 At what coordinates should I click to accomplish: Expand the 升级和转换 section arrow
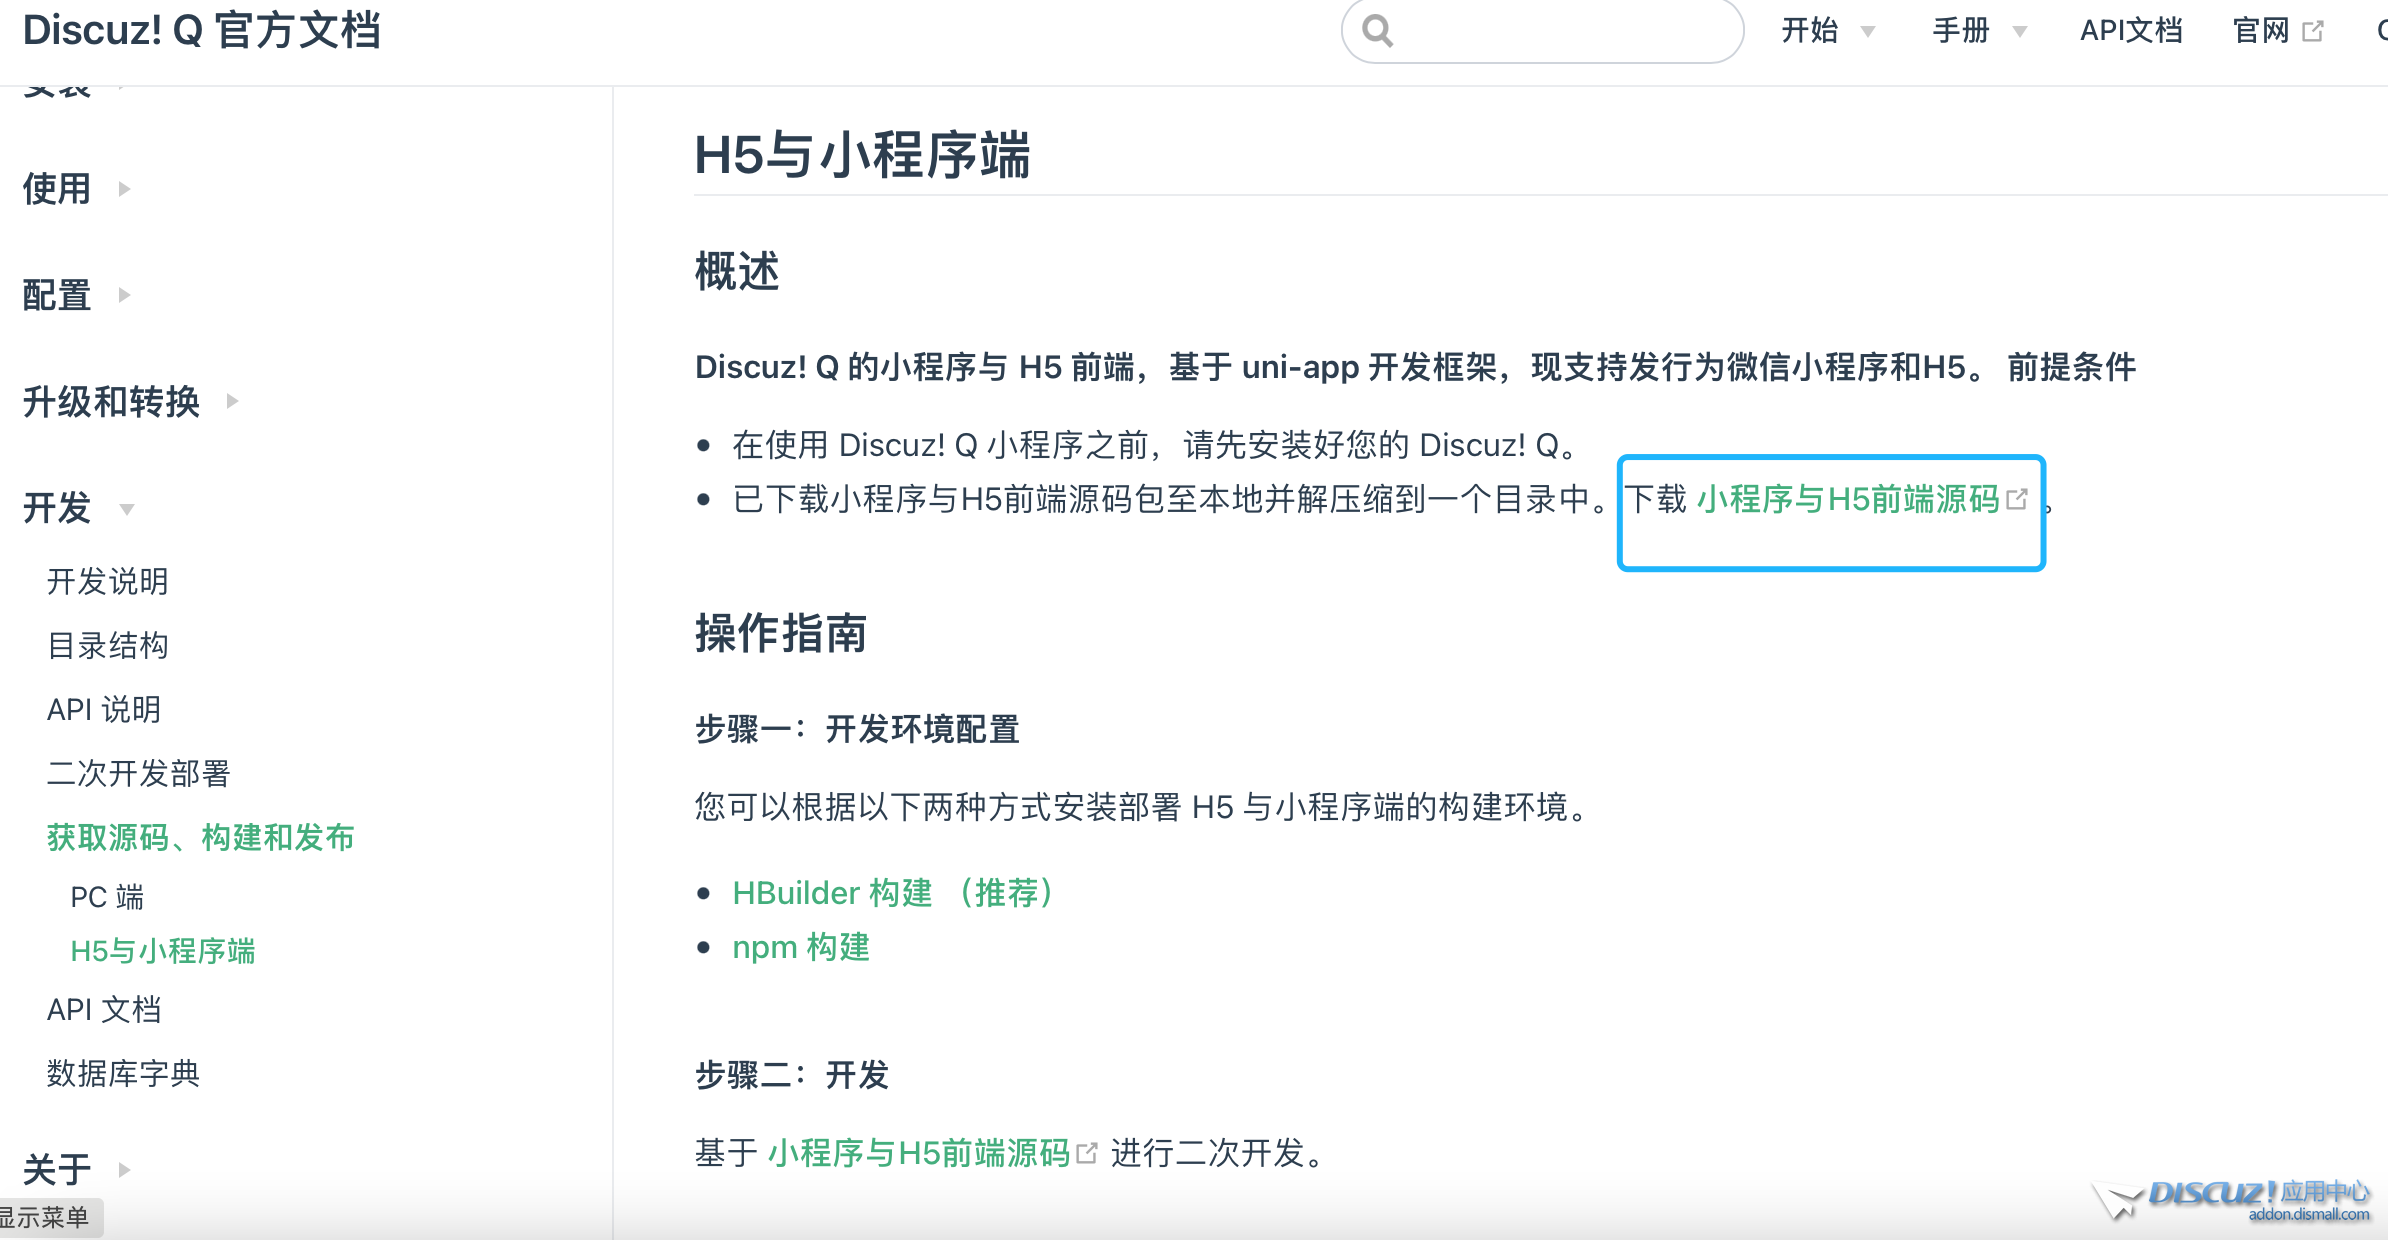(232, 401)
